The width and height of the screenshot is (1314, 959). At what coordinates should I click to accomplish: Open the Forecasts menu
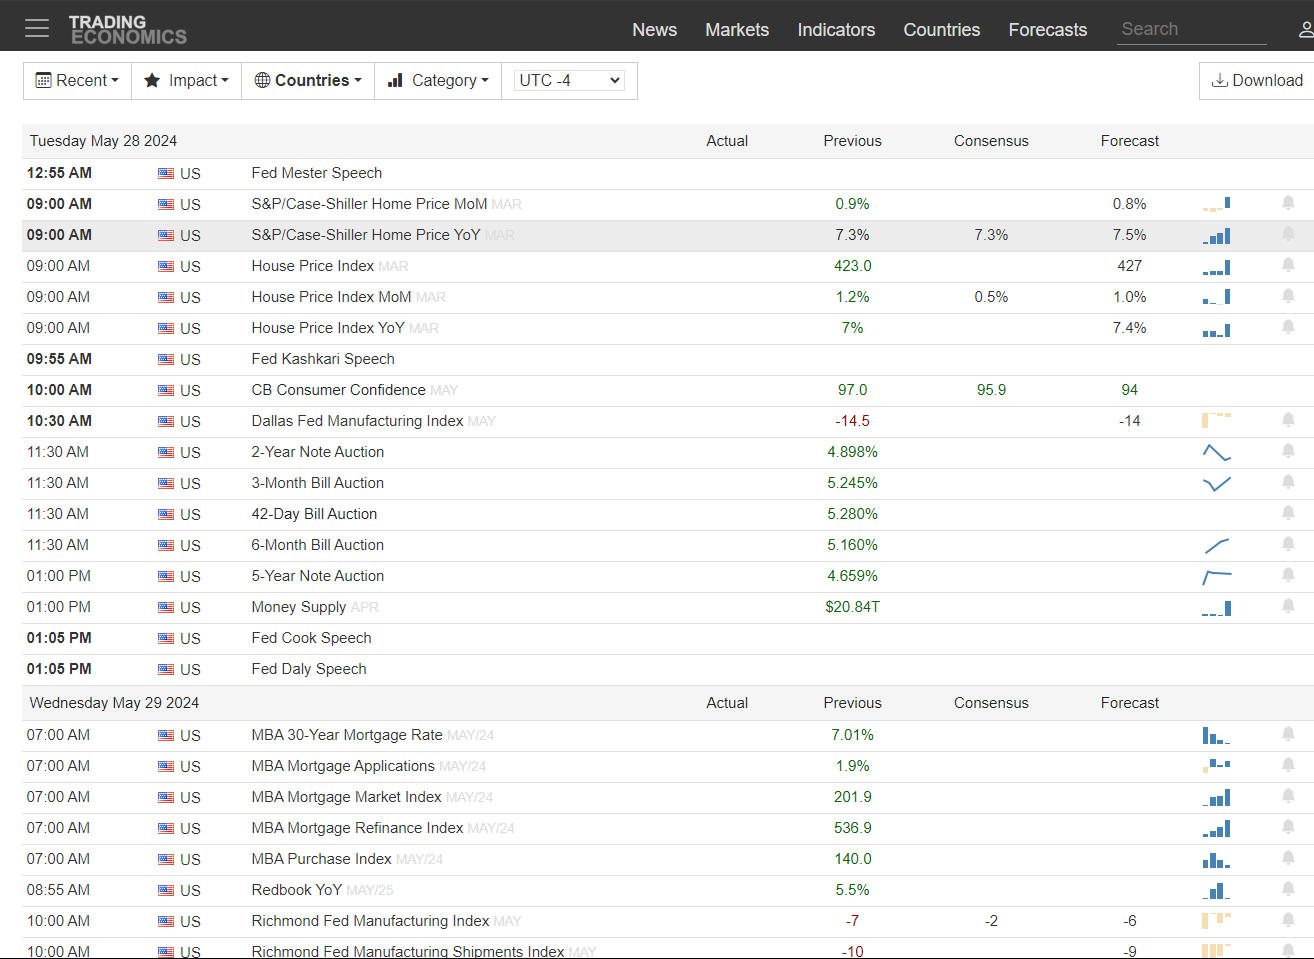click(x=1047, y=30)
